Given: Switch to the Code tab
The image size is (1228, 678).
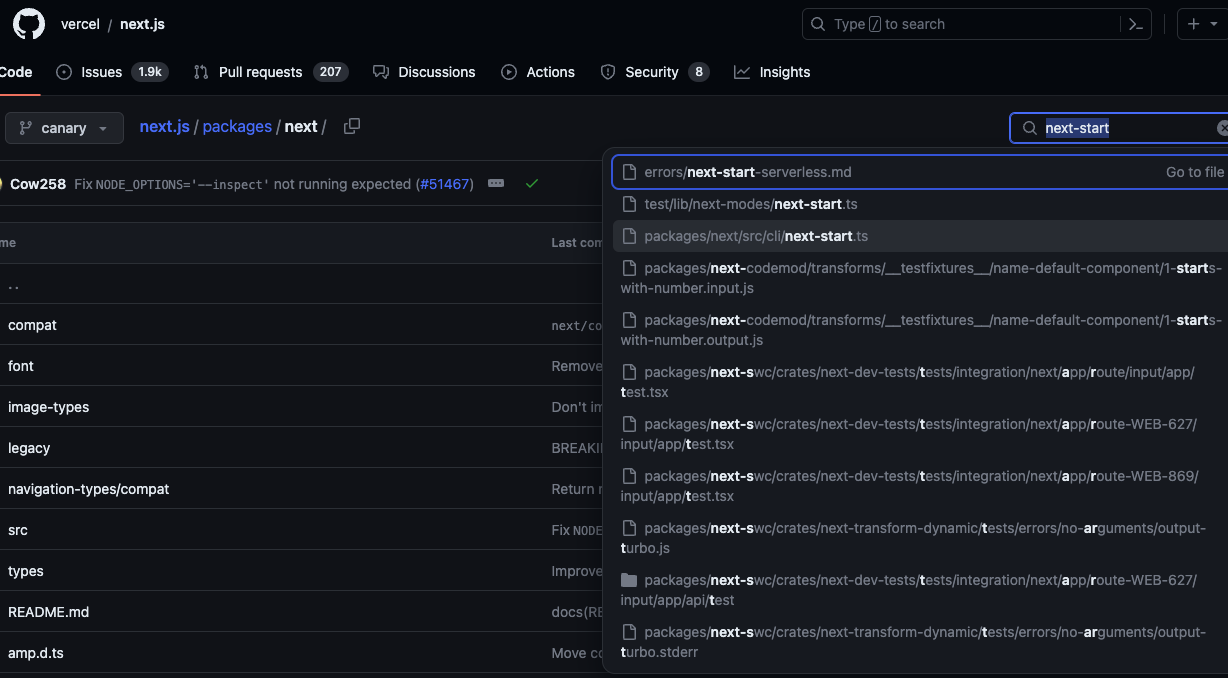Looking at the screenshot, I should (16, 72).
